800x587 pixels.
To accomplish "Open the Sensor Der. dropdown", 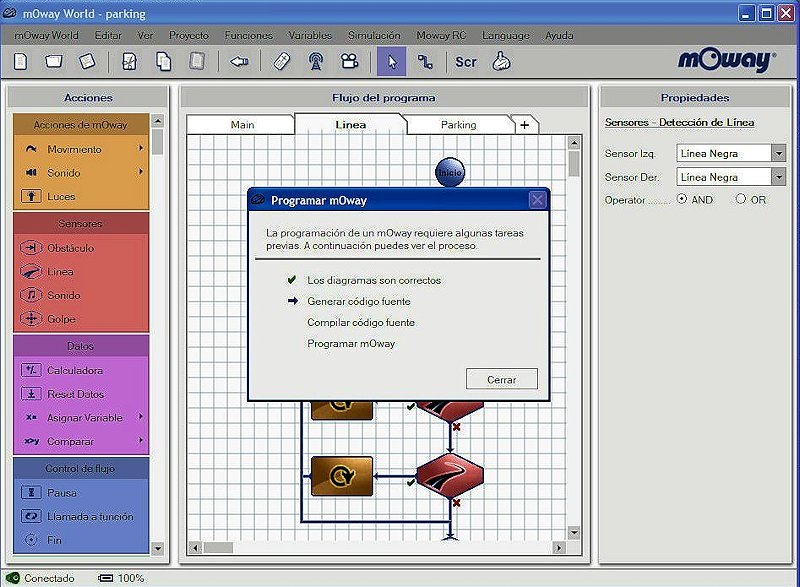I will tap(778, 177).
